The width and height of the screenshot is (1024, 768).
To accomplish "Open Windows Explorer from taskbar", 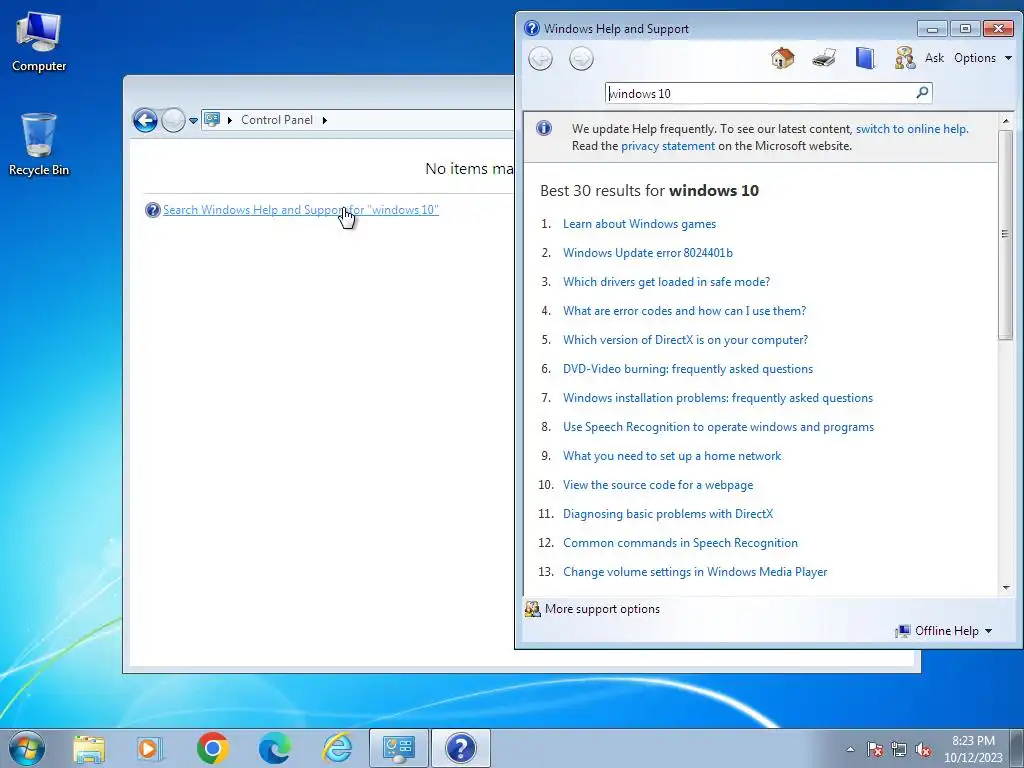I will tap(89, 748).
